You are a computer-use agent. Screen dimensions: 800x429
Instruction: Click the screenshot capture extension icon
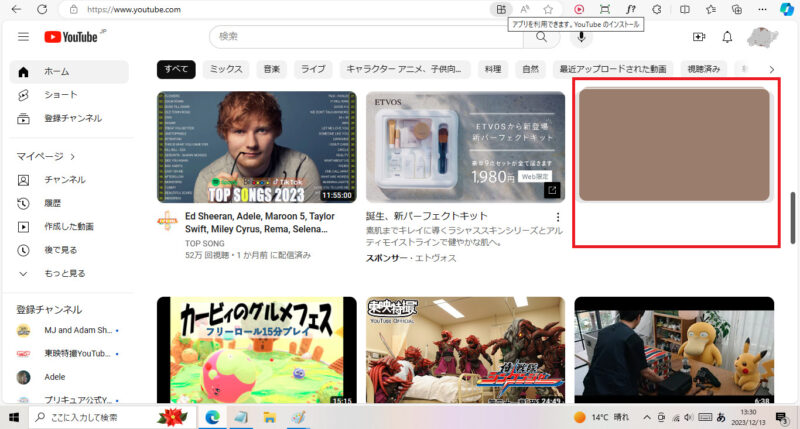click(605, 9)
